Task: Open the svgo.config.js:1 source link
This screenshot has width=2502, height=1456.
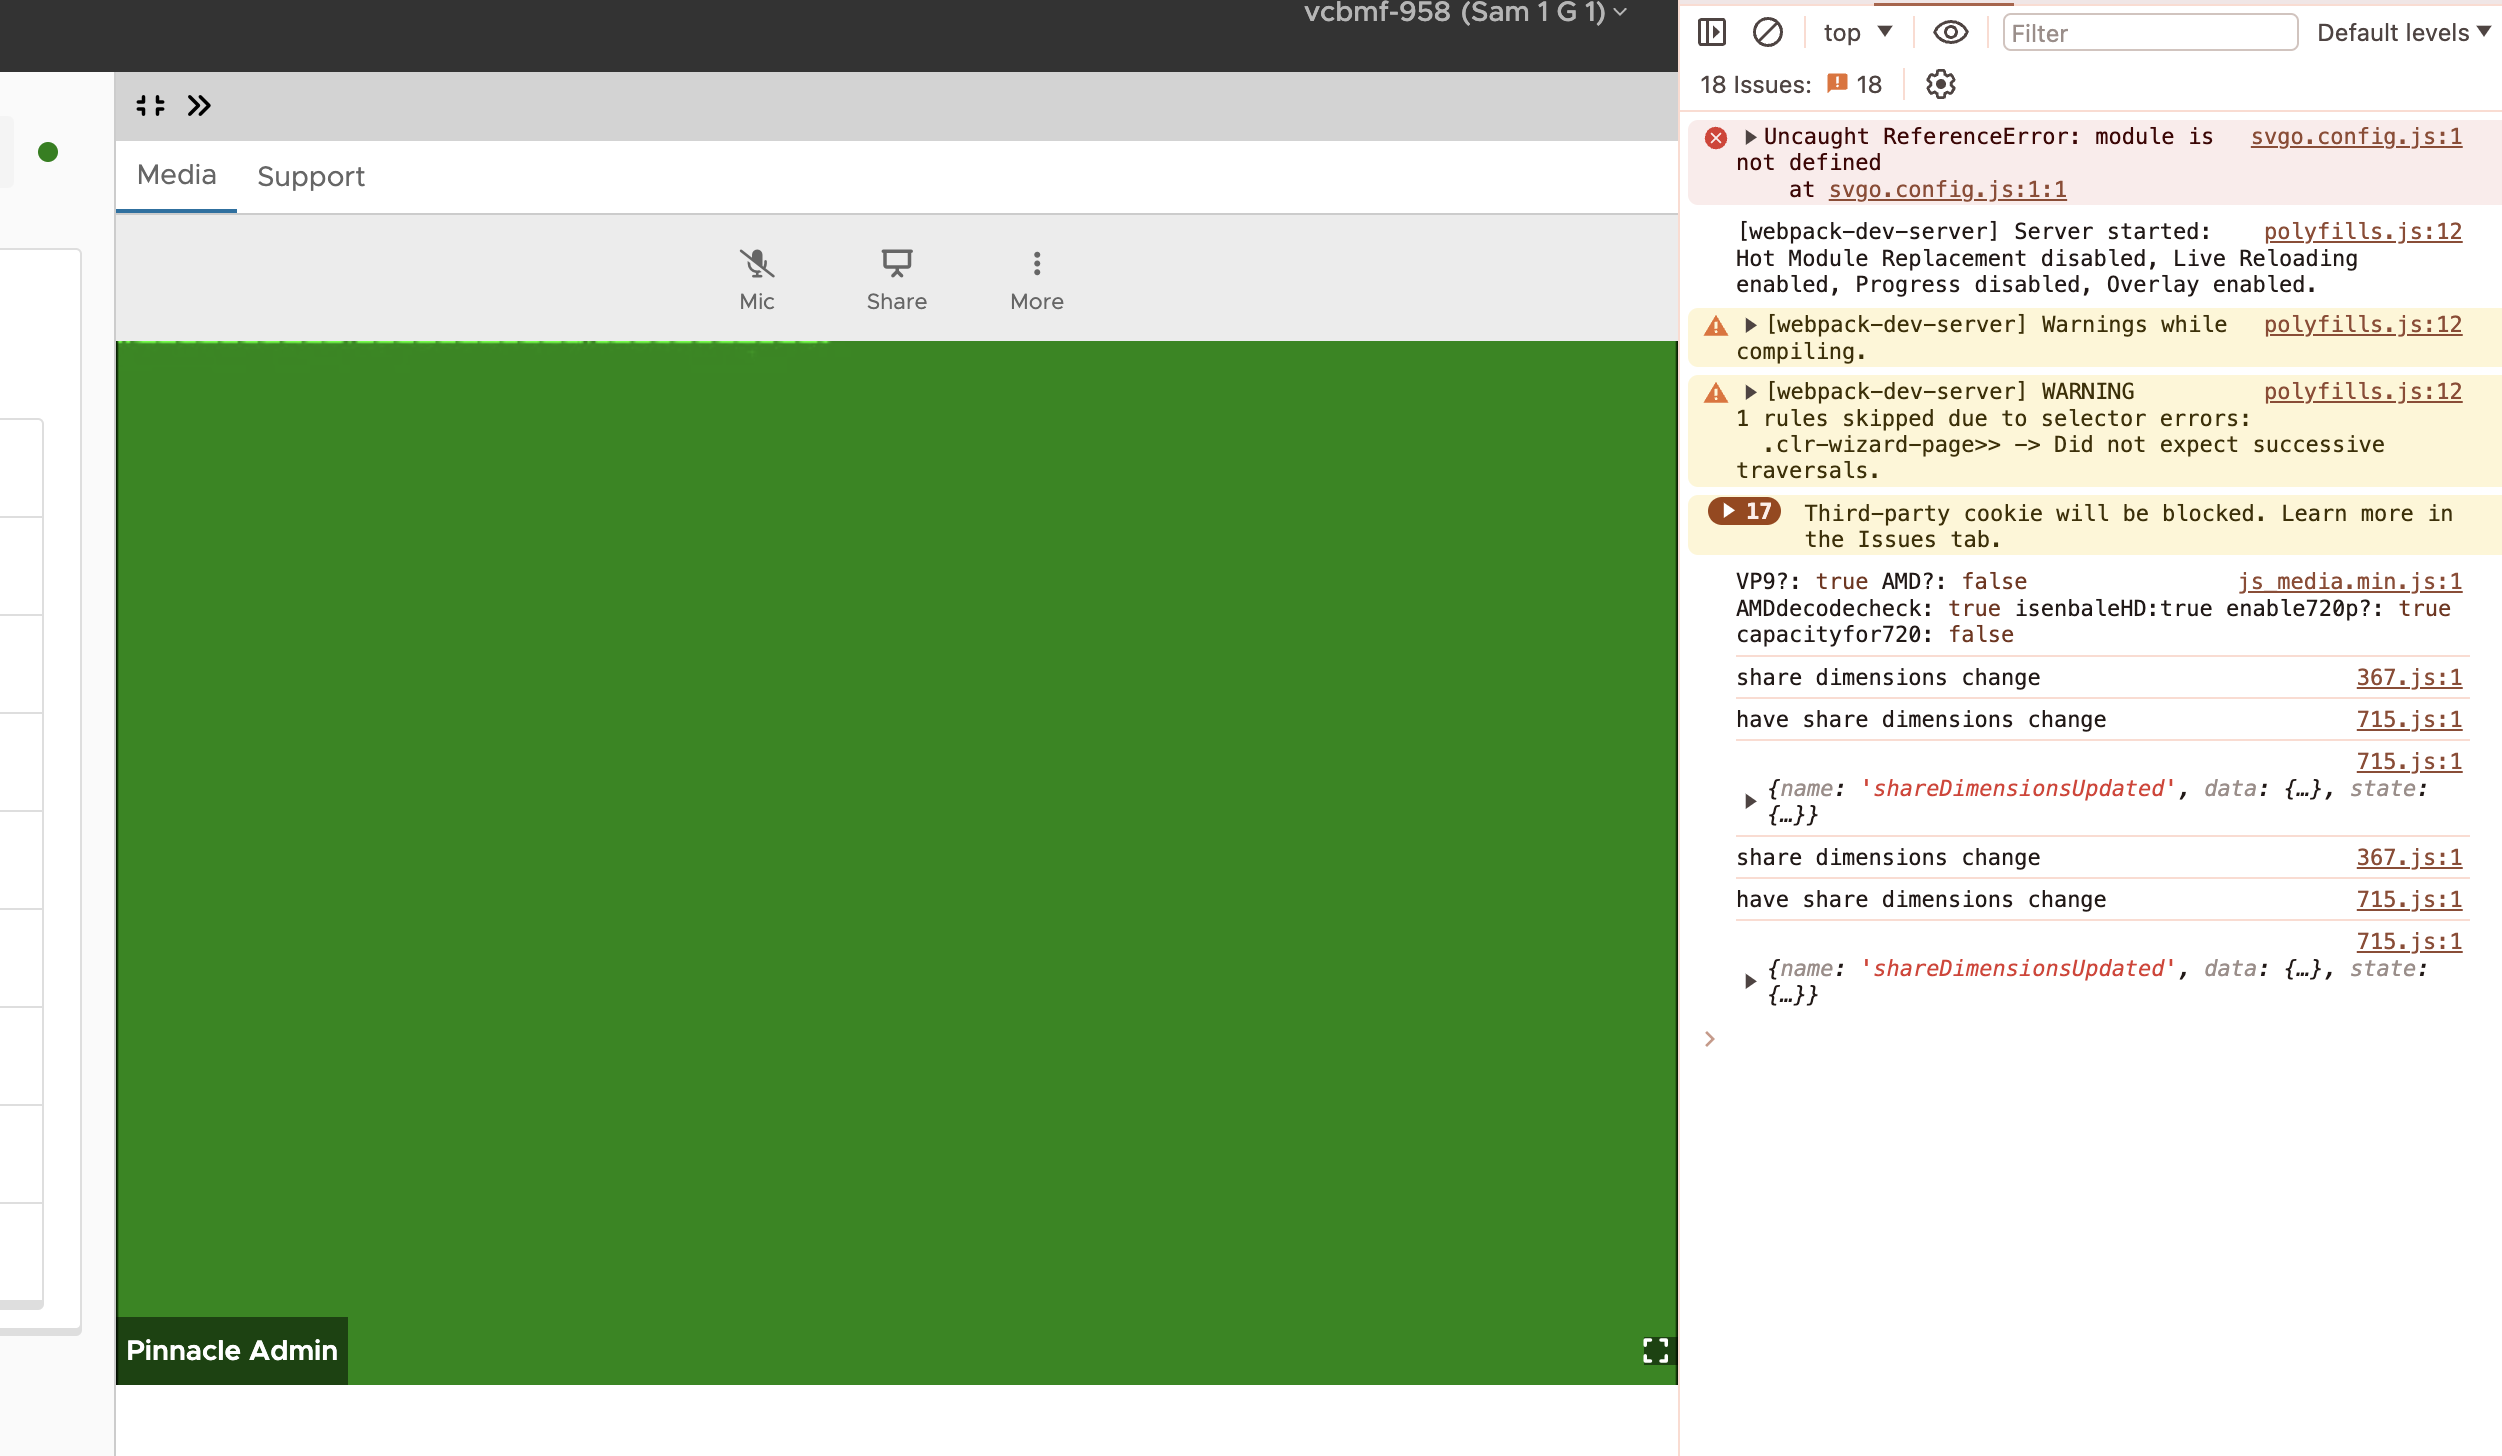Action: pos(2355,137)
